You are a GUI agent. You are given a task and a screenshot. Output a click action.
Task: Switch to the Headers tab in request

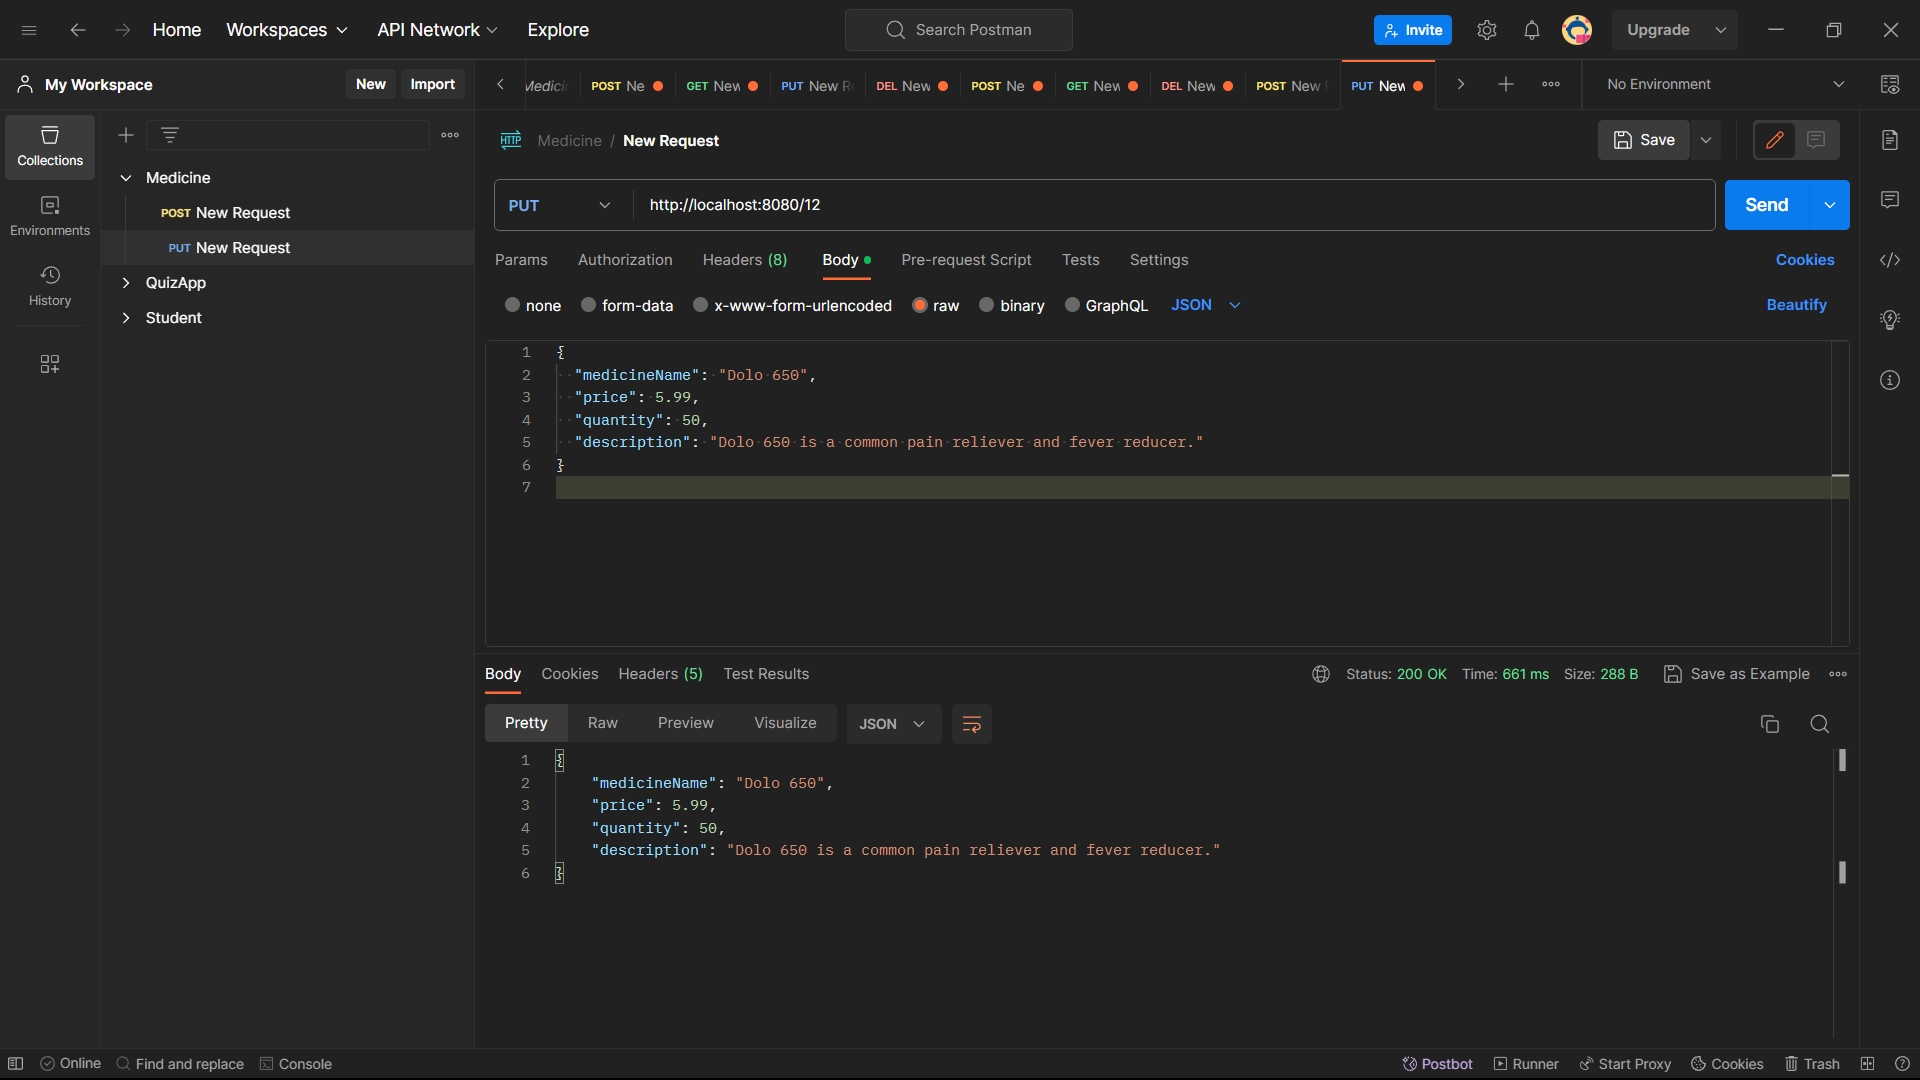pyautogui.click(x=745, y=260)
